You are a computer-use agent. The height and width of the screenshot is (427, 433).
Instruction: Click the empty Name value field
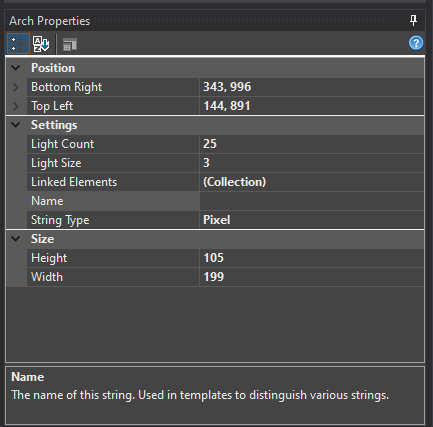(312, 201)
